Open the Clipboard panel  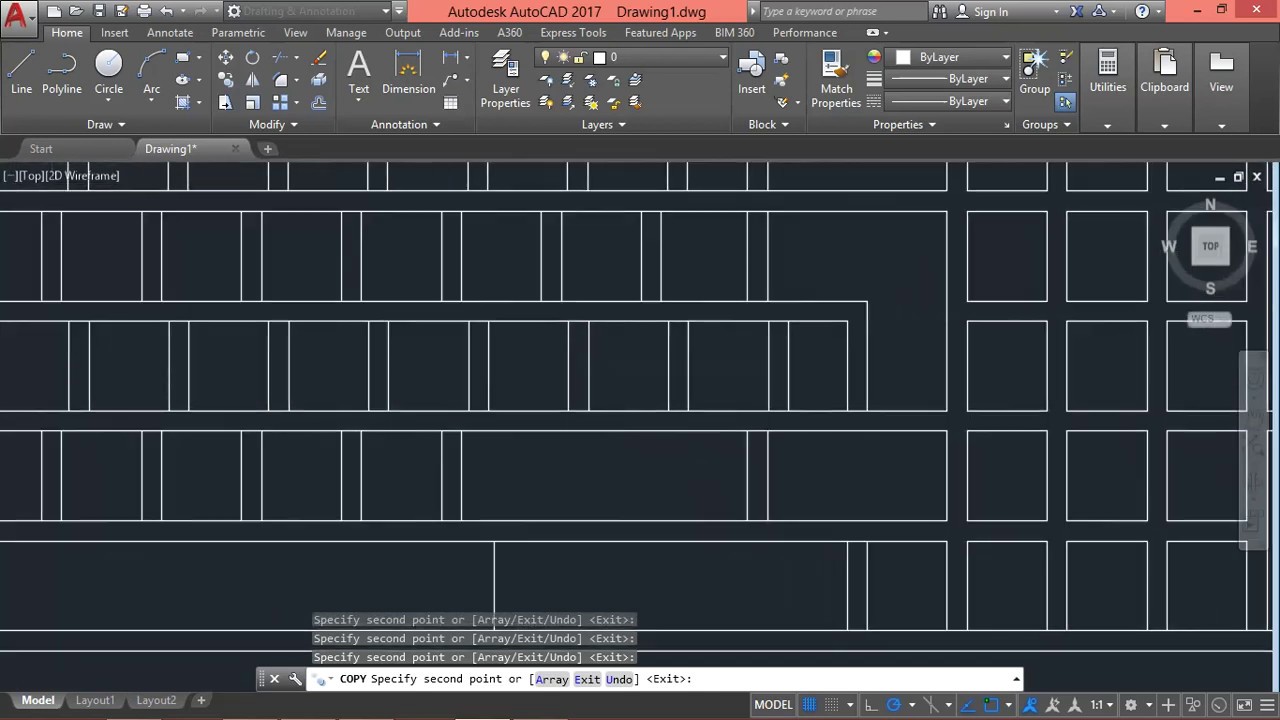(1164, 72)
